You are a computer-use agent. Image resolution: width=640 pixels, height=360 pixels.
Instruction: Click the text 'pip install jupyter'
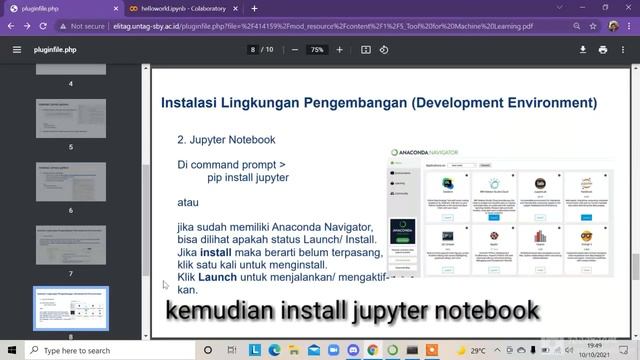(x=248, y=178)
